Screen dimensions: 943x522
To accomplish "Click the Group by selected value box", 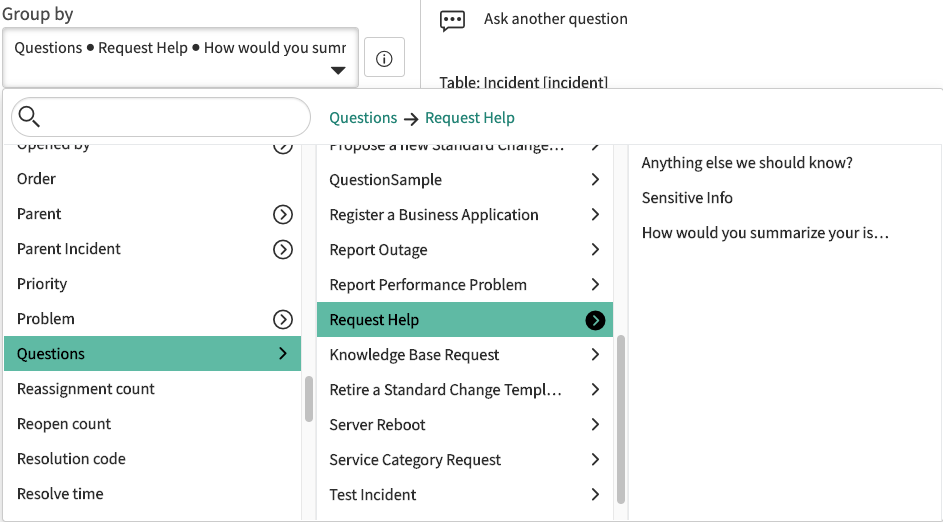I will tap(180, 57).
